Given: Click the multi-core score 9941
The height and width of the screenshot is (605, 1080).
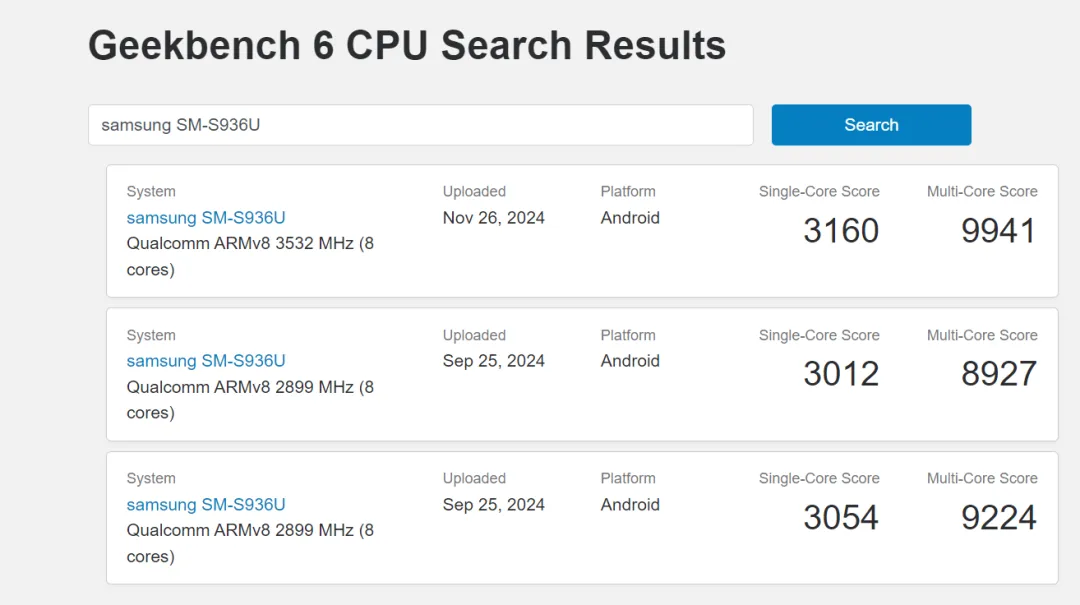Looking at the screenshot, I should click(x=999, y=230).
